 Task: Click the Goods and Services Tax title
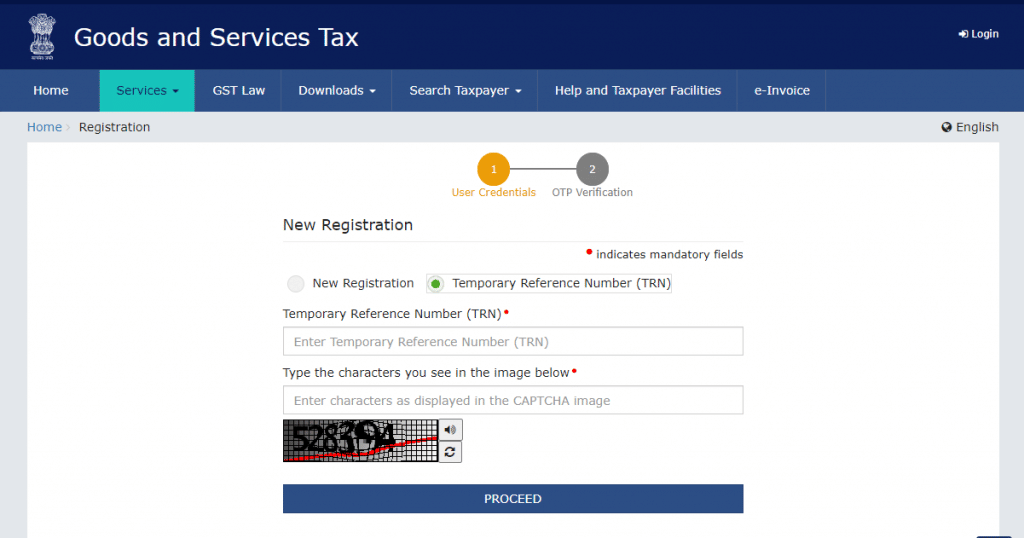[216, 37]
